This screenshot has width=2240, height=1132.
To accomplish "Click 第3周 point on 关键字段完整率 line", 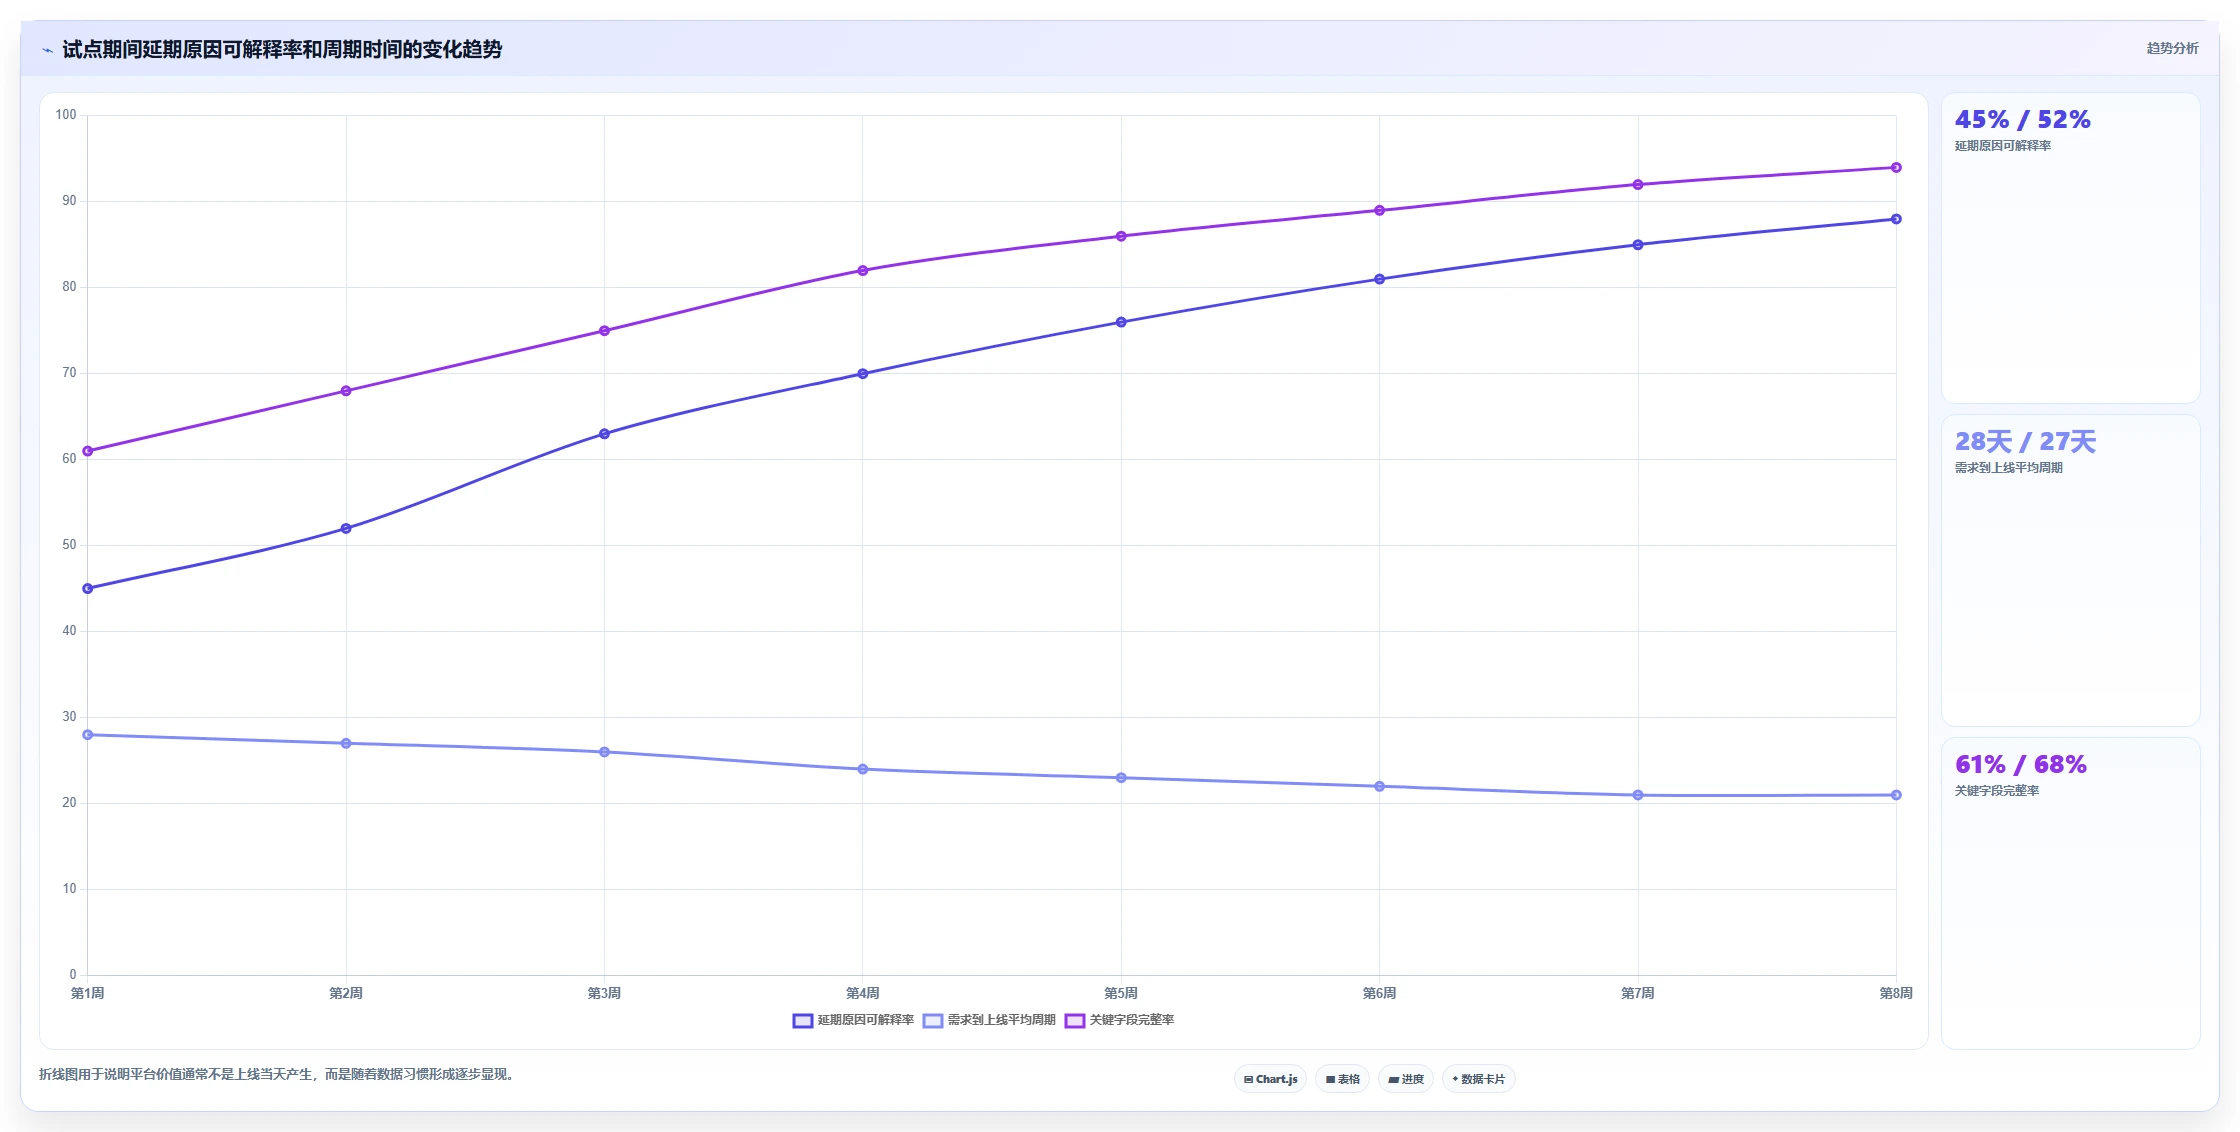I will 604,331.
